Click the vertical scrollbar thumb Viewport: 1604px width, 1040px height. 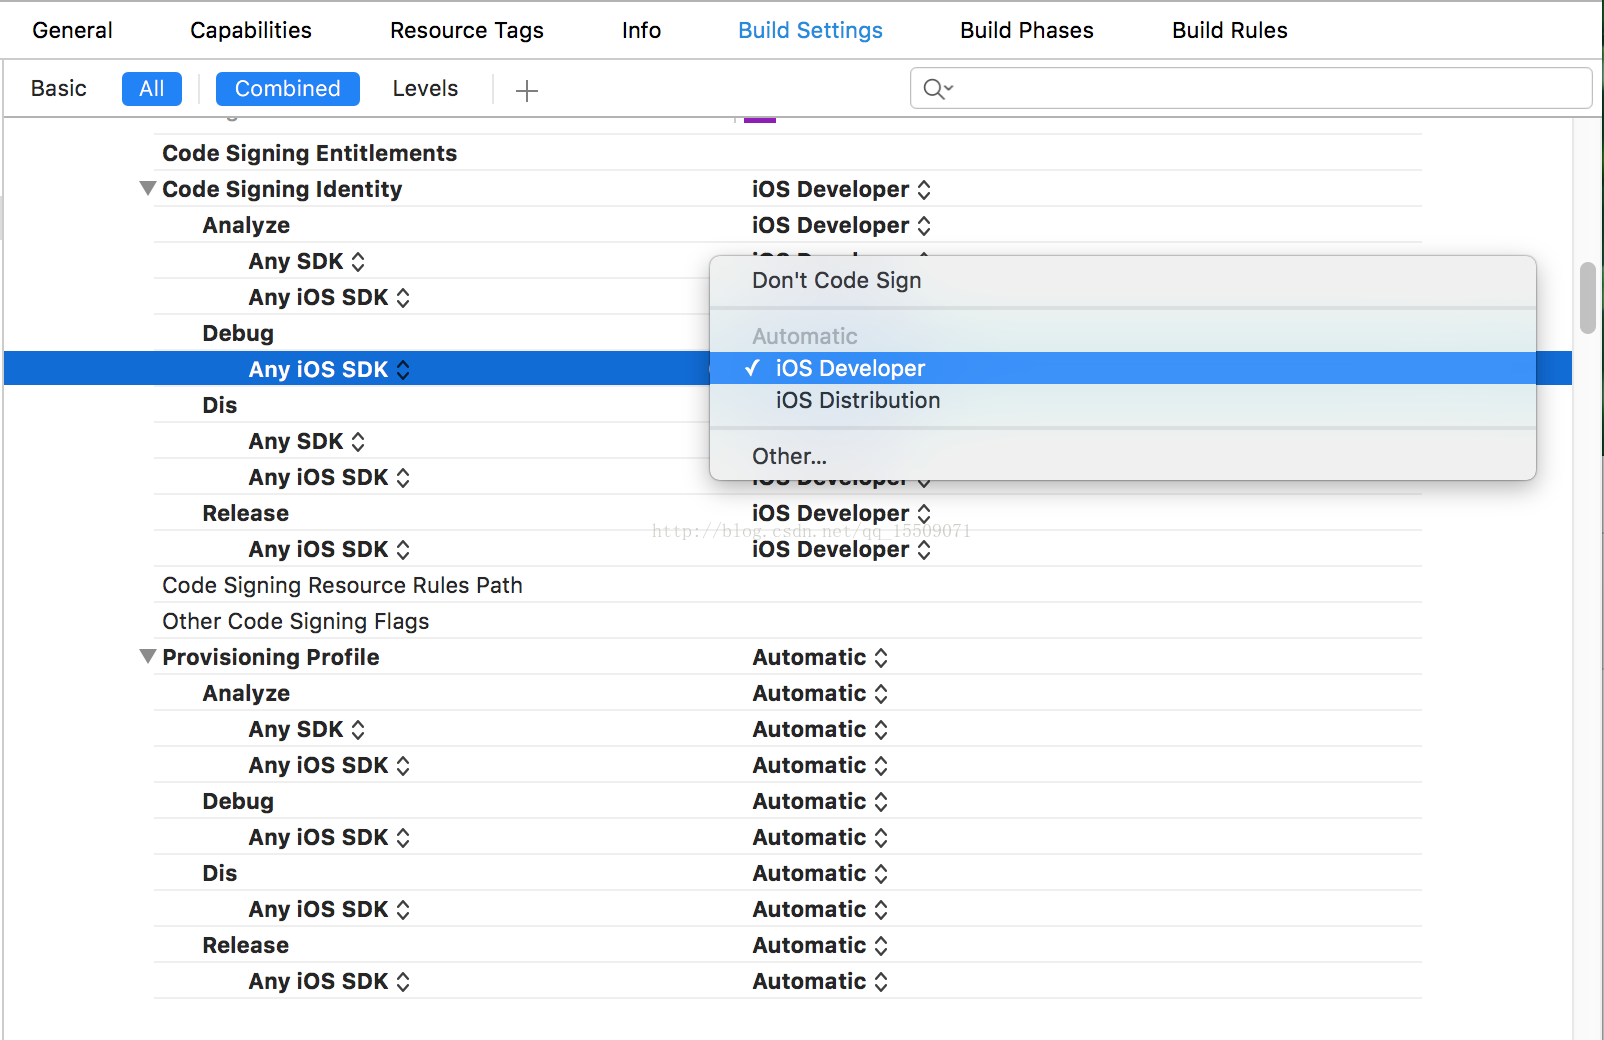coord(1587,297)
